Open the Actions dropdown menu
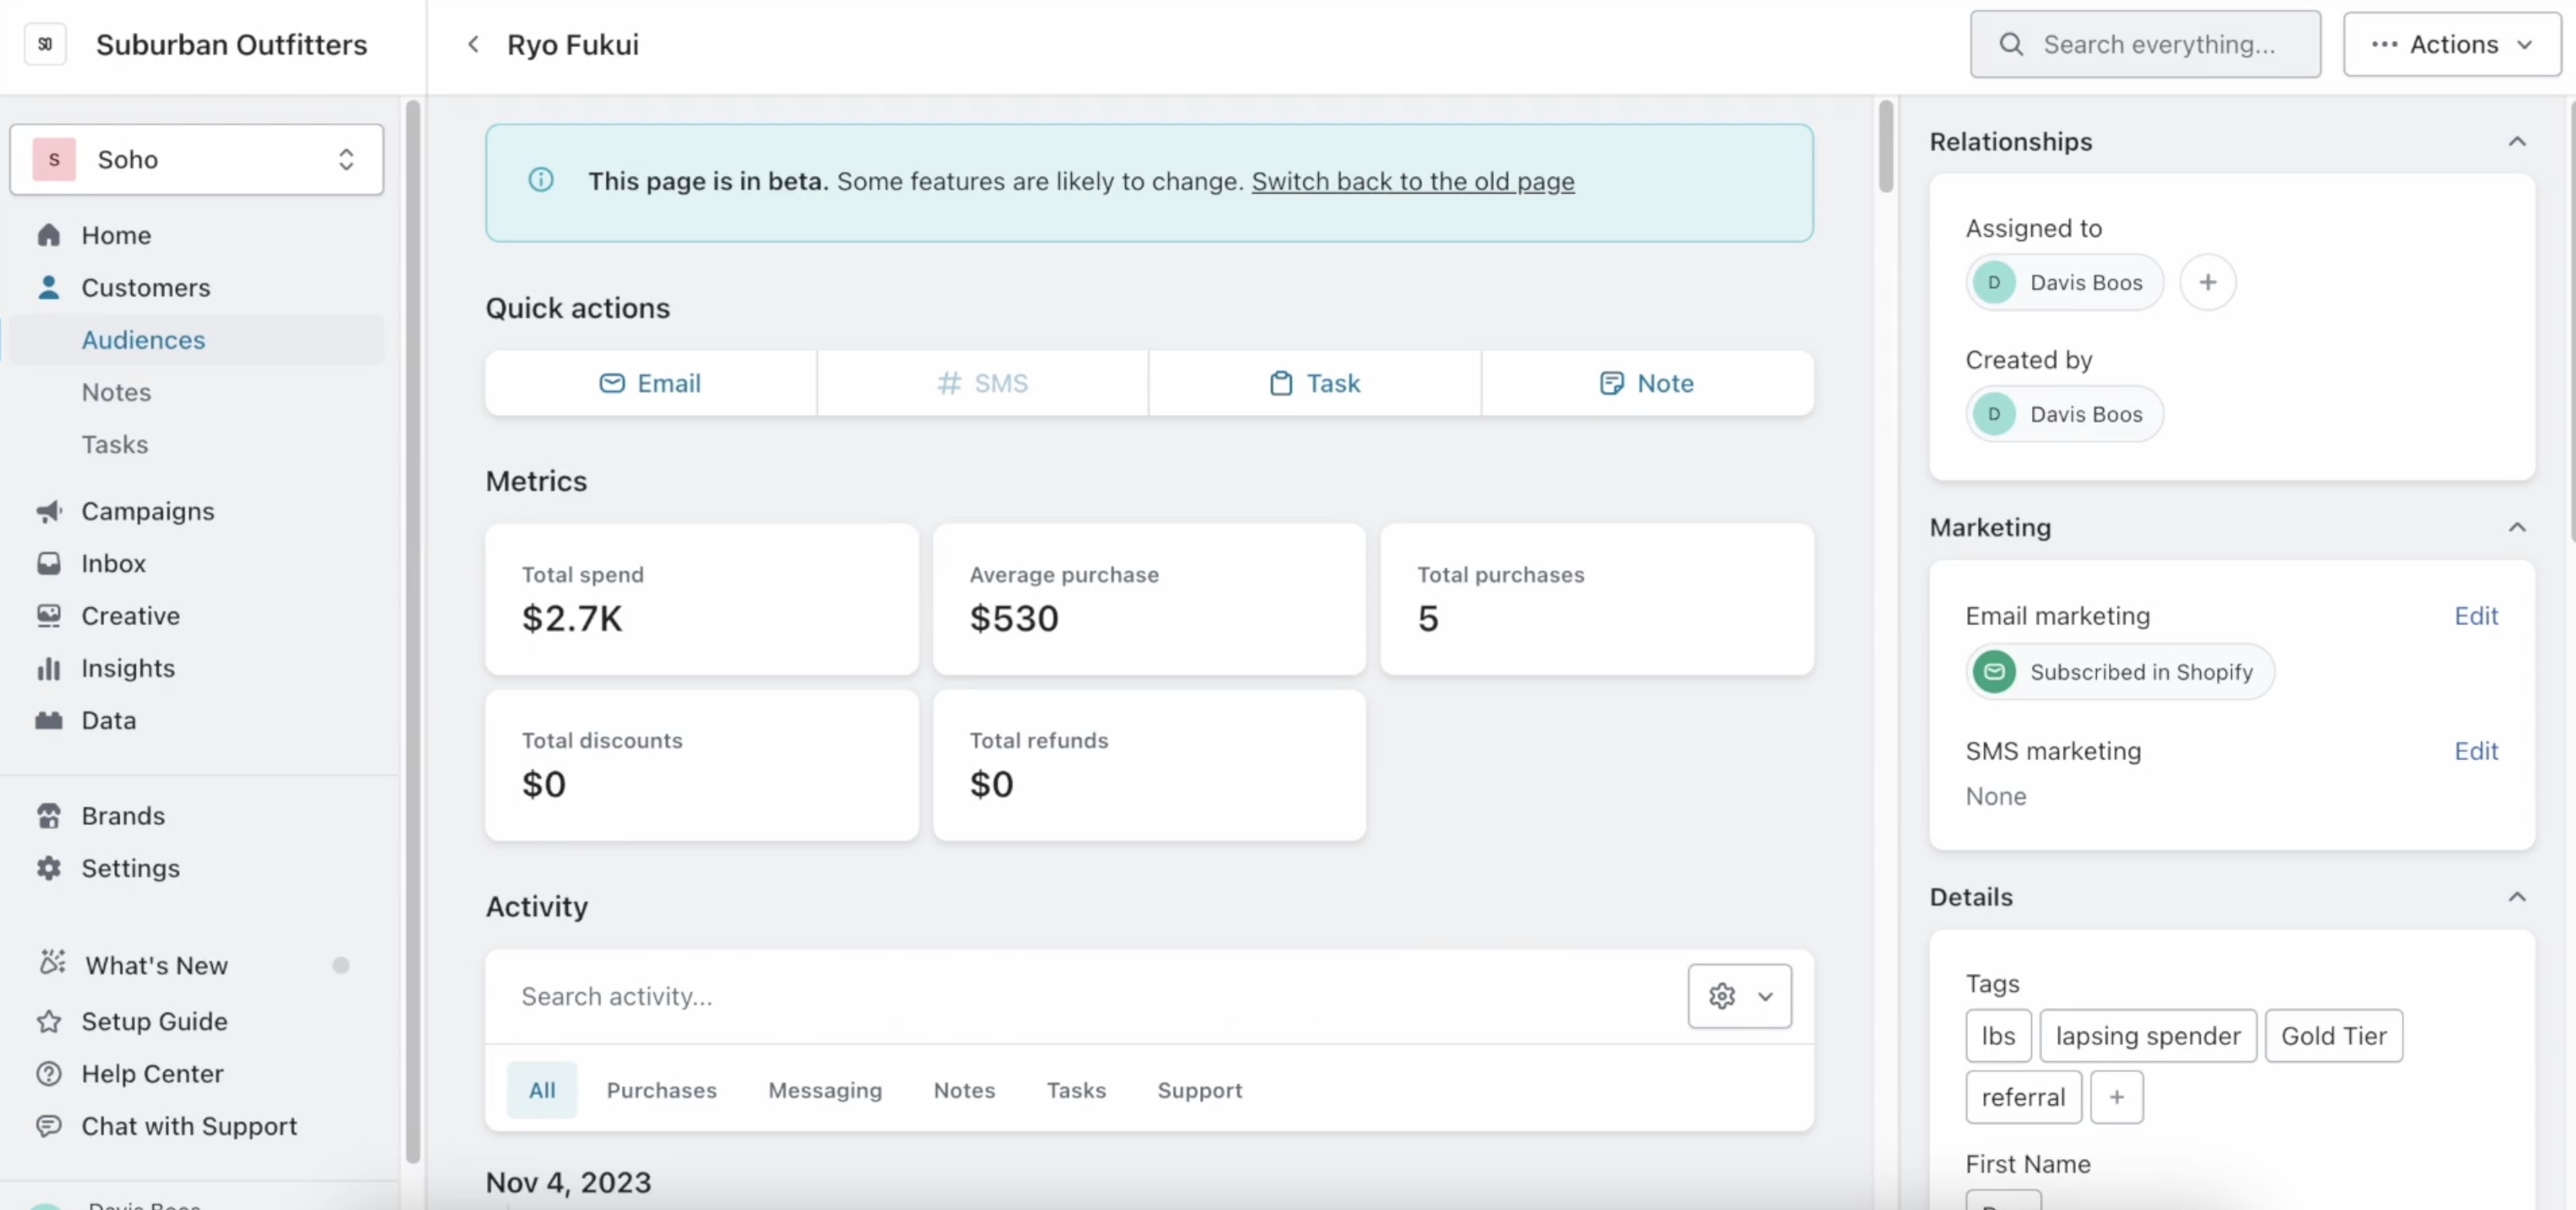 click(2451, 44)
